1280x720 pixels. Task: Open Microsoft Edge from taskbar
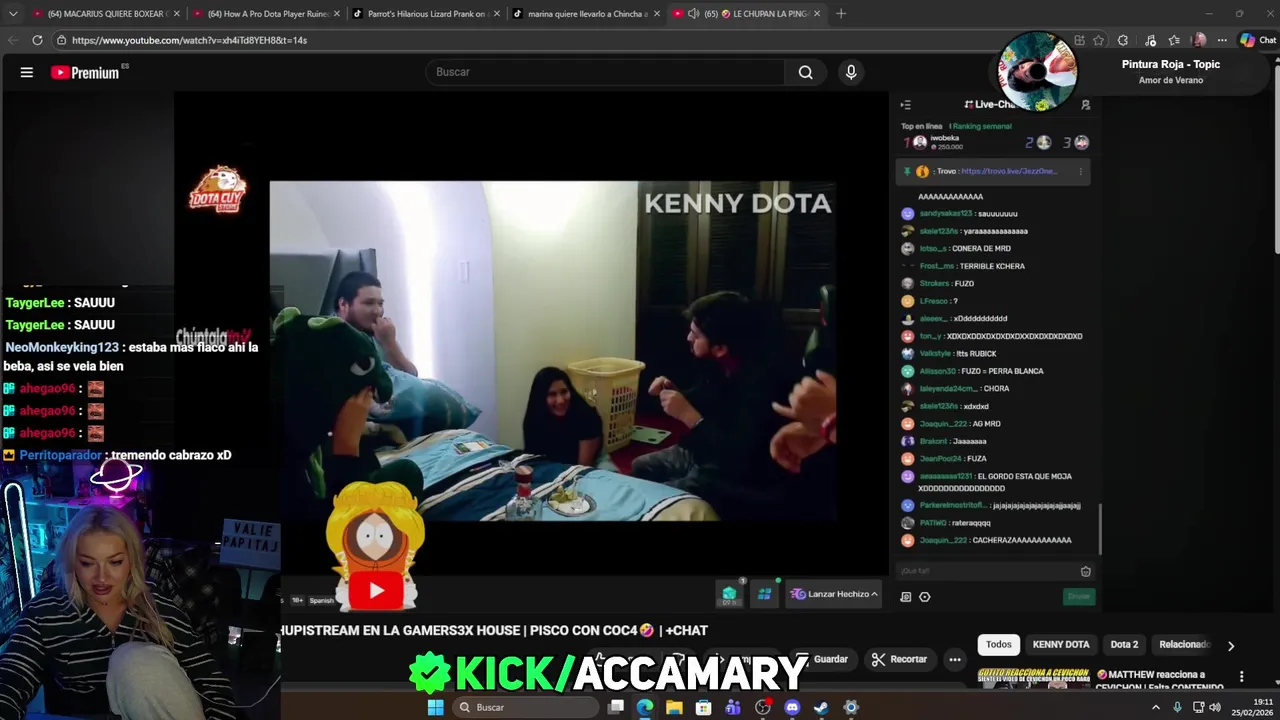click(645, 707)
